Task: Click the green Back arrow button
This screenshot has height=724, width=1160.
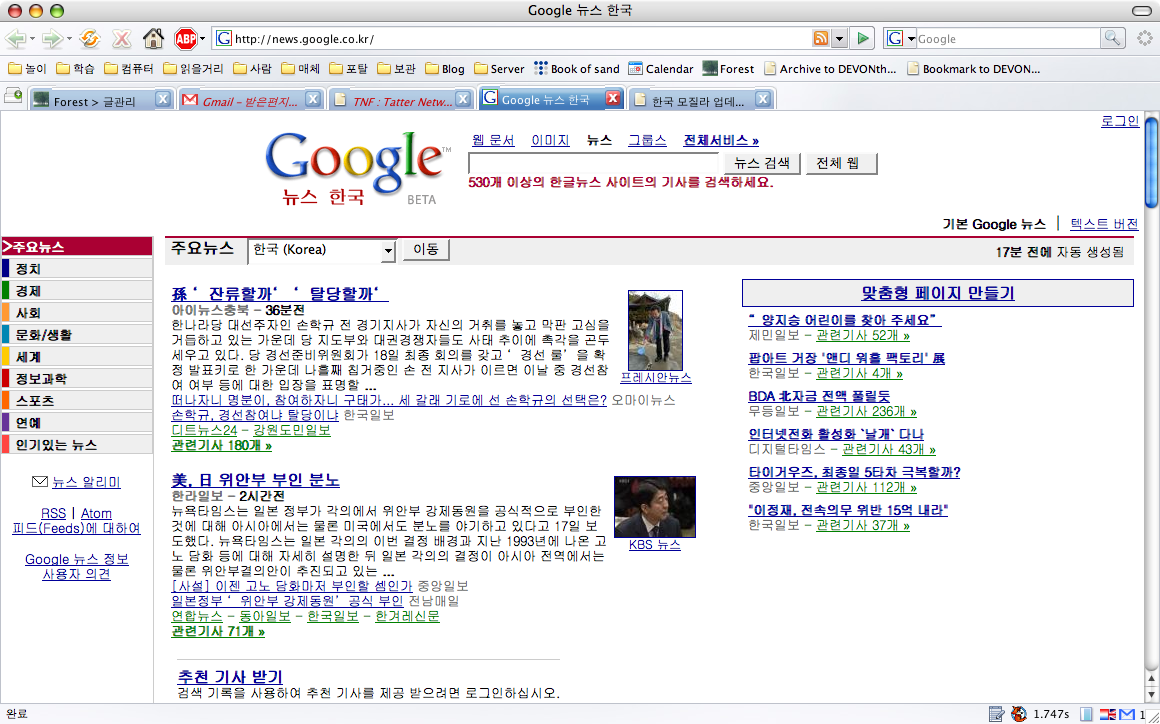Action: 16,38
